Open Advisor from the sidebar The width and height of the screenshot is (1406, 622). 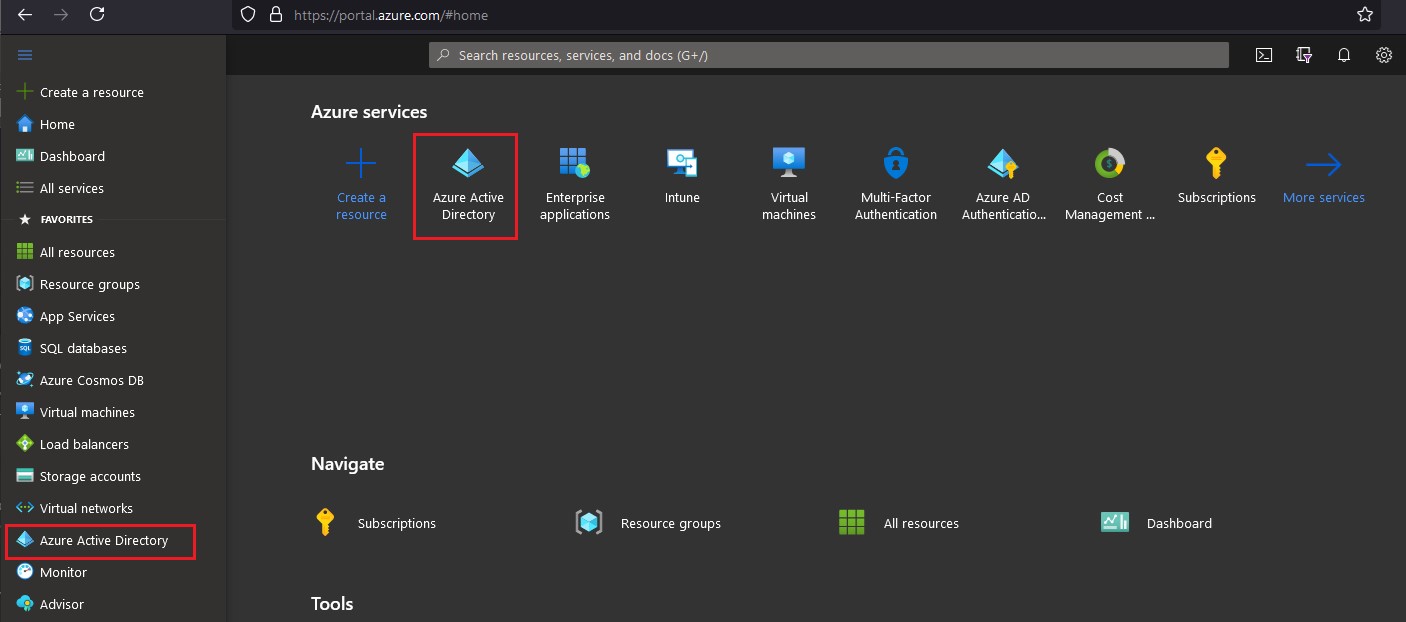[61, 604]
